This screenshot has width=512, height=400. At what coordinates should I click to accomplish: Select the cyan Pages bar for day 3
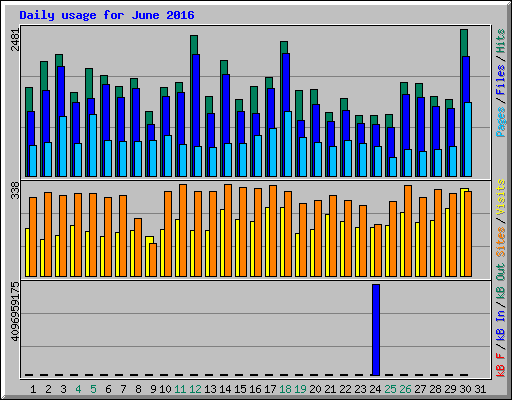(63, 146)
